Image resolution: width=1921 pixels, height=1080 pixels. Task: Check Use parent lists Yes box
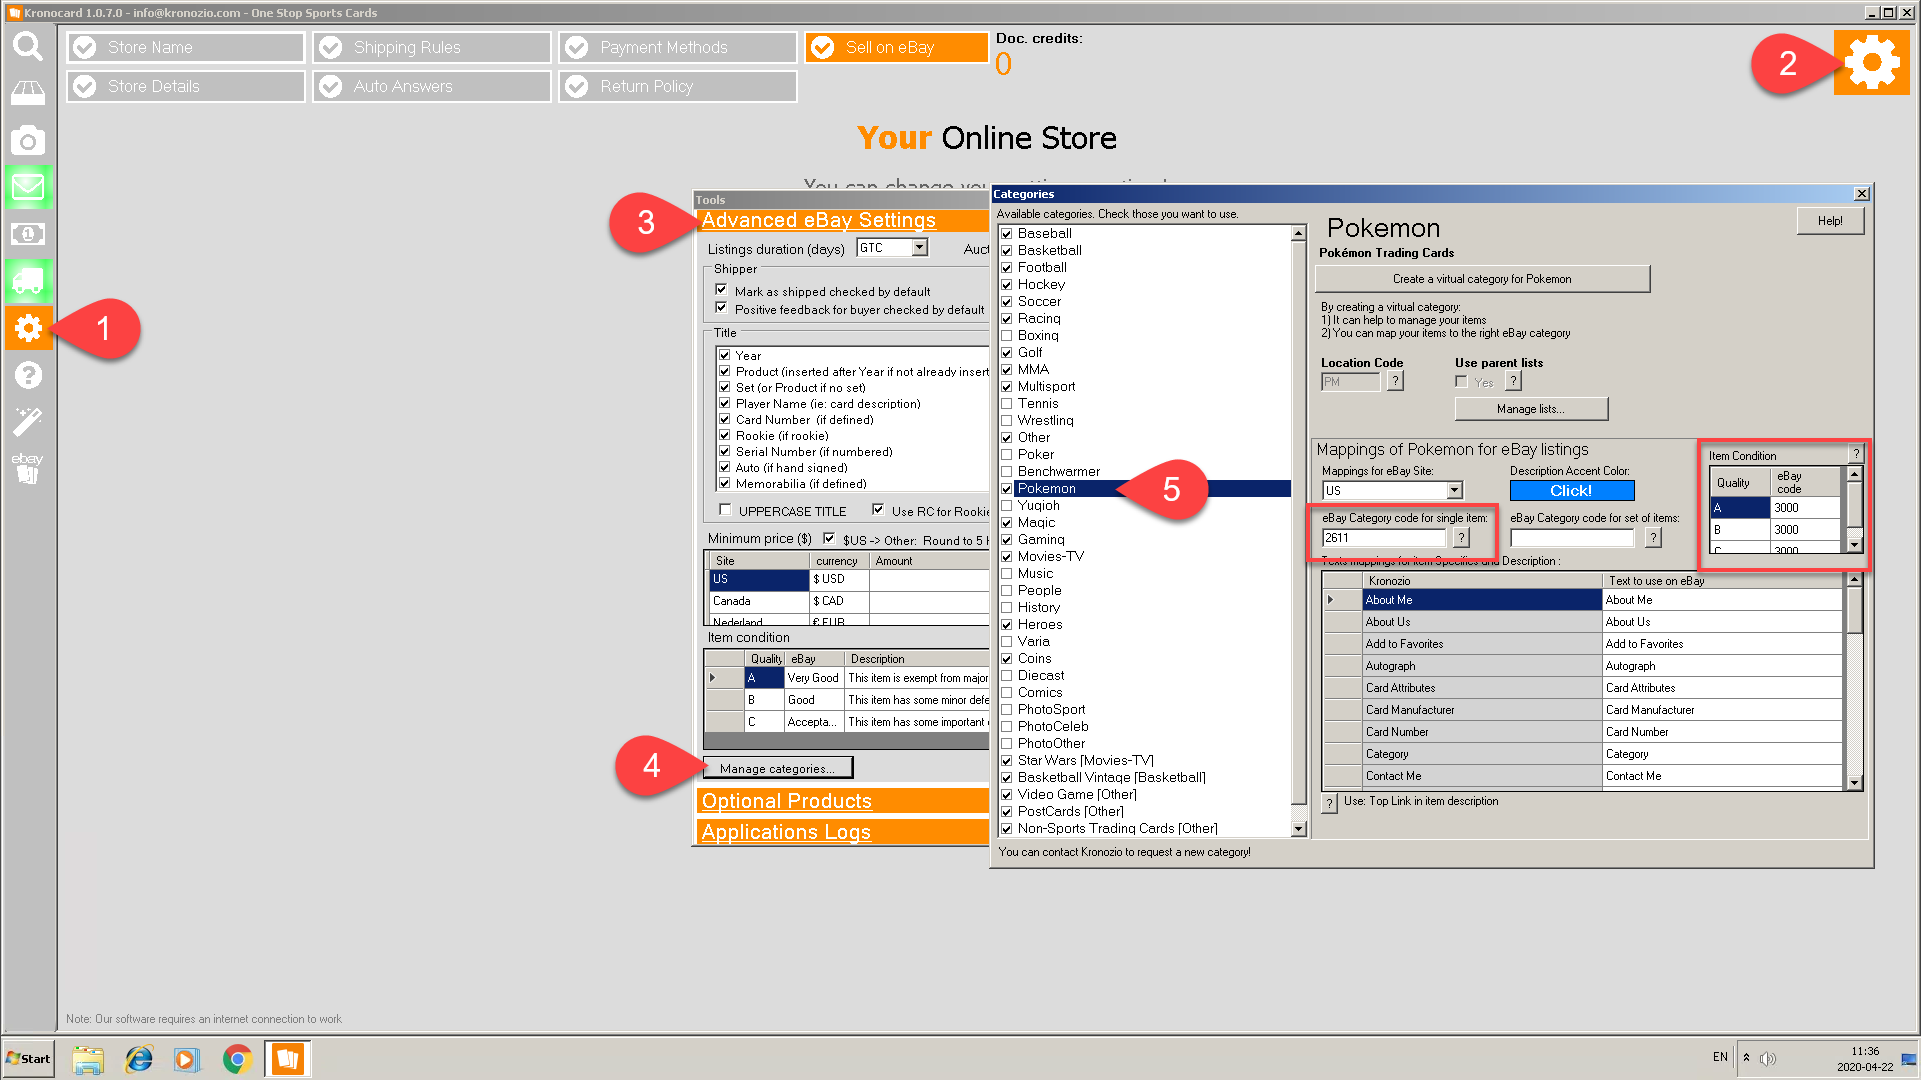1462,382
